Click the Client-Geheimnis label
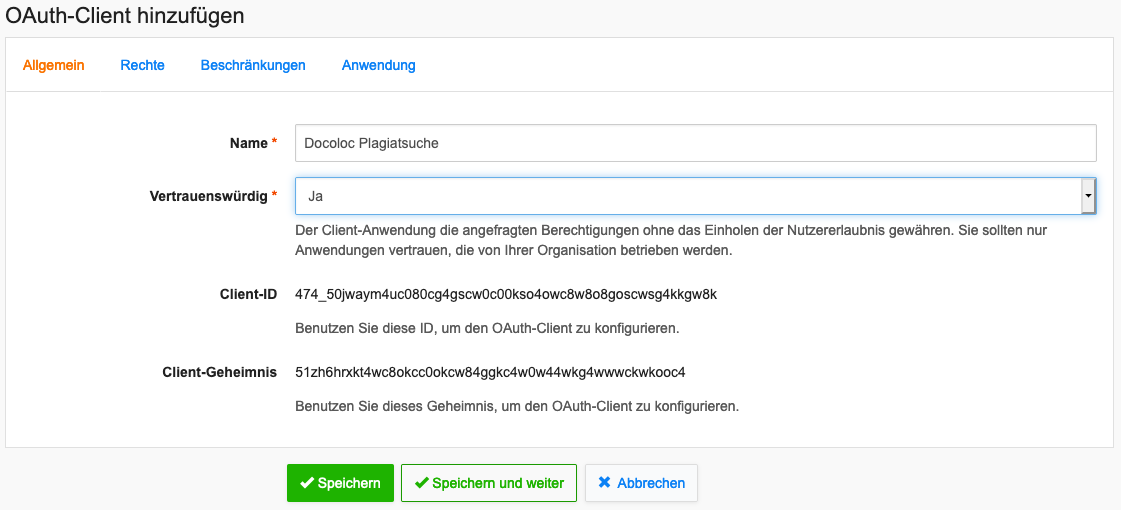 [219, 372]
